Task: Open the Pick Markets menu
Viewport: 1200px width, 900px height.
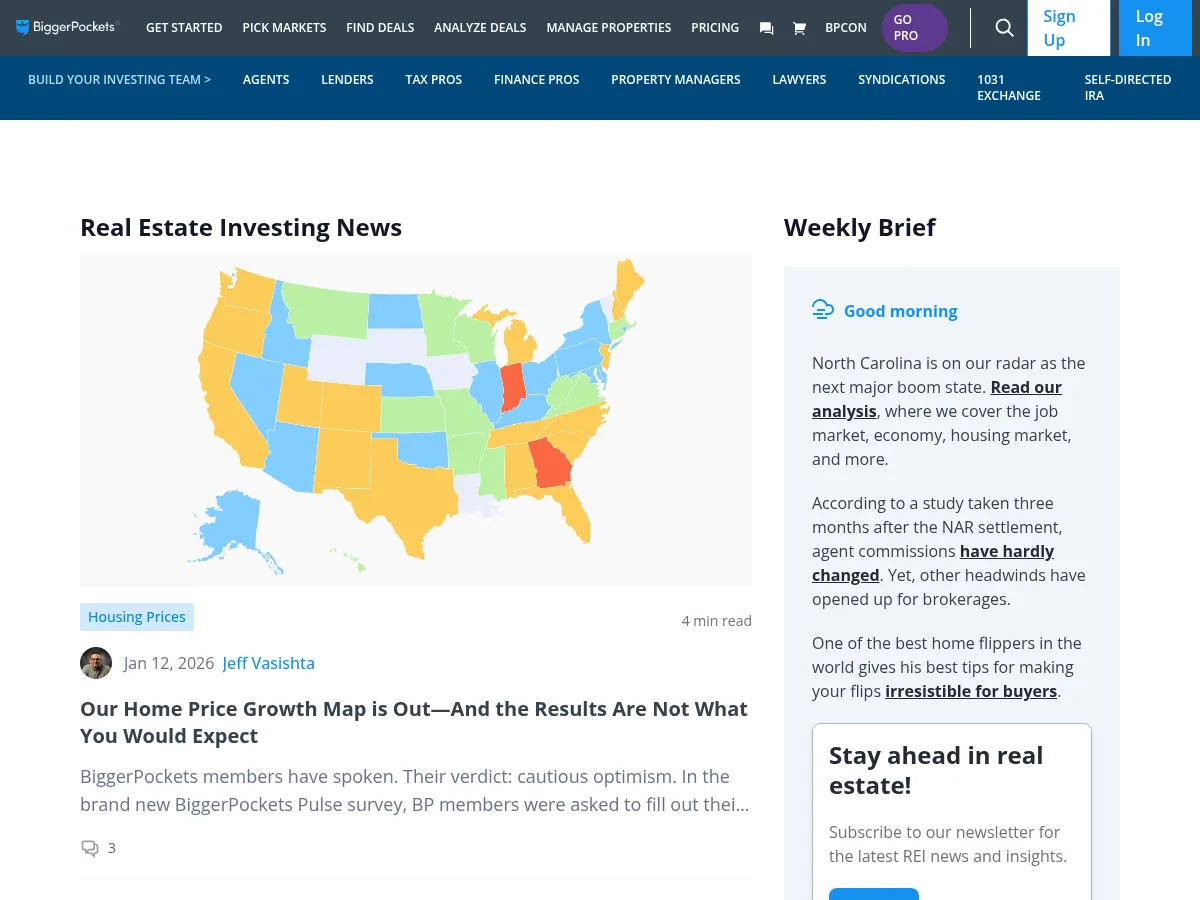Action: coord(284,27)
